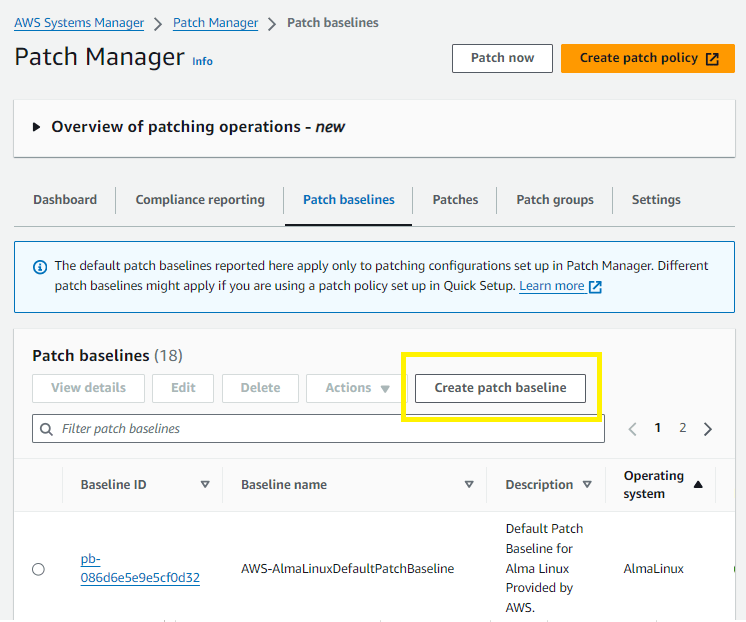Screen dimensions: 746x622
Task: Sort by Description column arrow
Action: pos(587,484)
